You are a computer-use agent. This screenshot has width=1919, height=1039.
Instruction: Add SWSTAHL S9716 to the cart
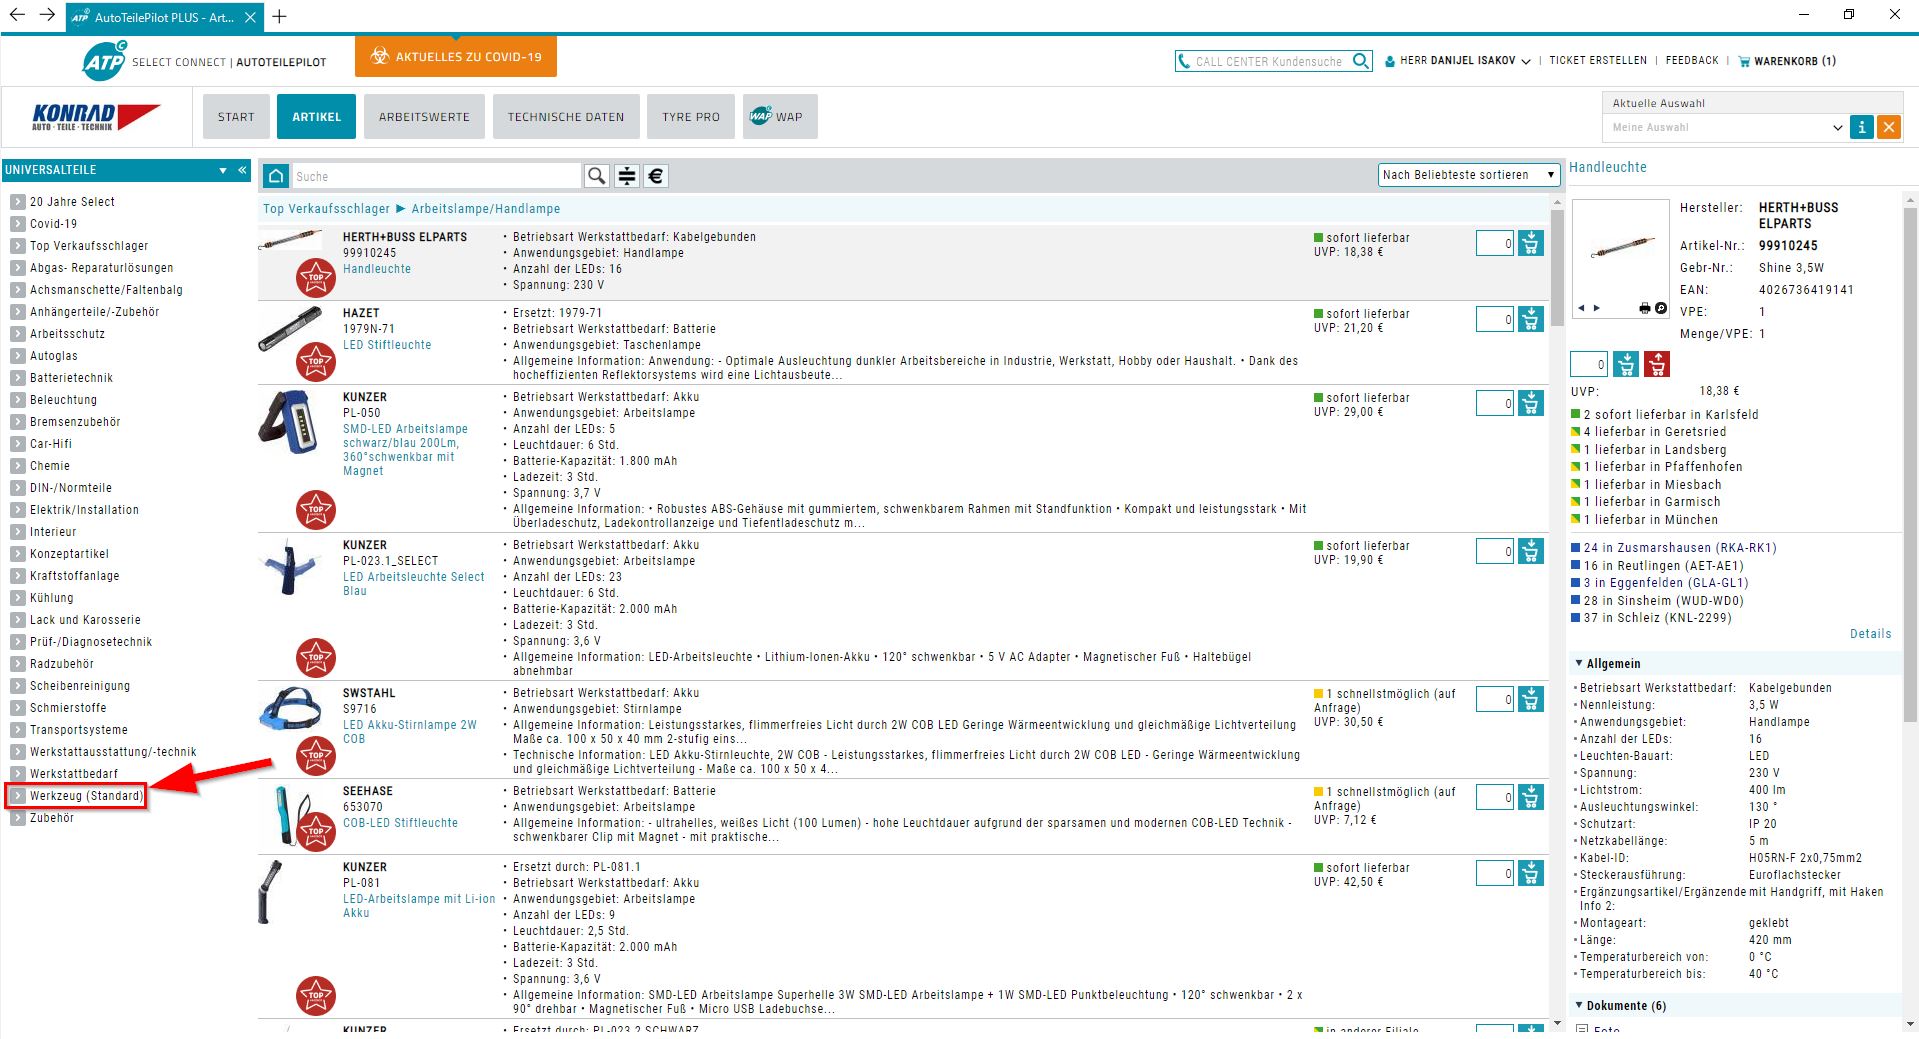click(1531, 699)
